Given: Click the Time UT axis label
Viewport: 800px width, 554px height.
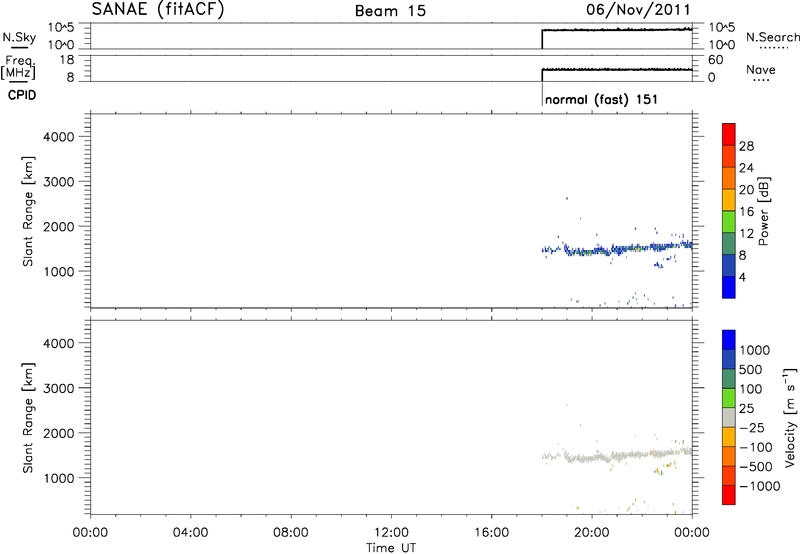Looking at the screenshot, I should (x=391, y=547).
